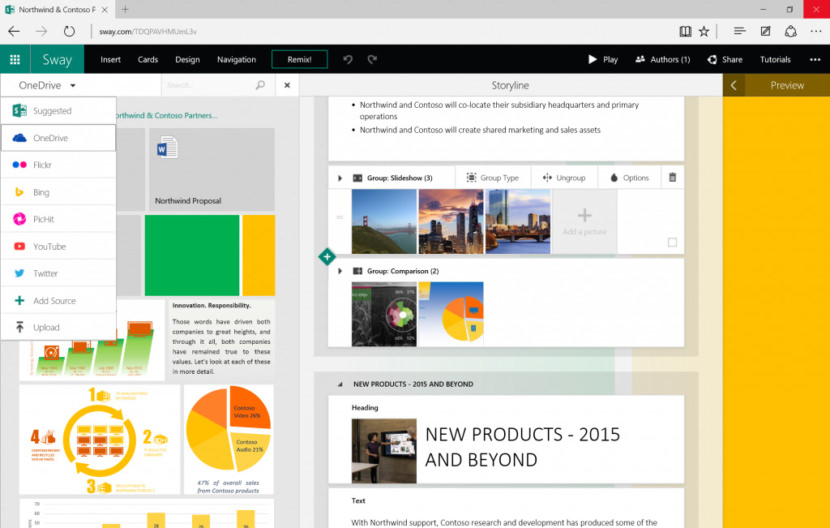Close the insert content pane
The height and width of the screenshot is (528, 830).
(x=287, y=85)
